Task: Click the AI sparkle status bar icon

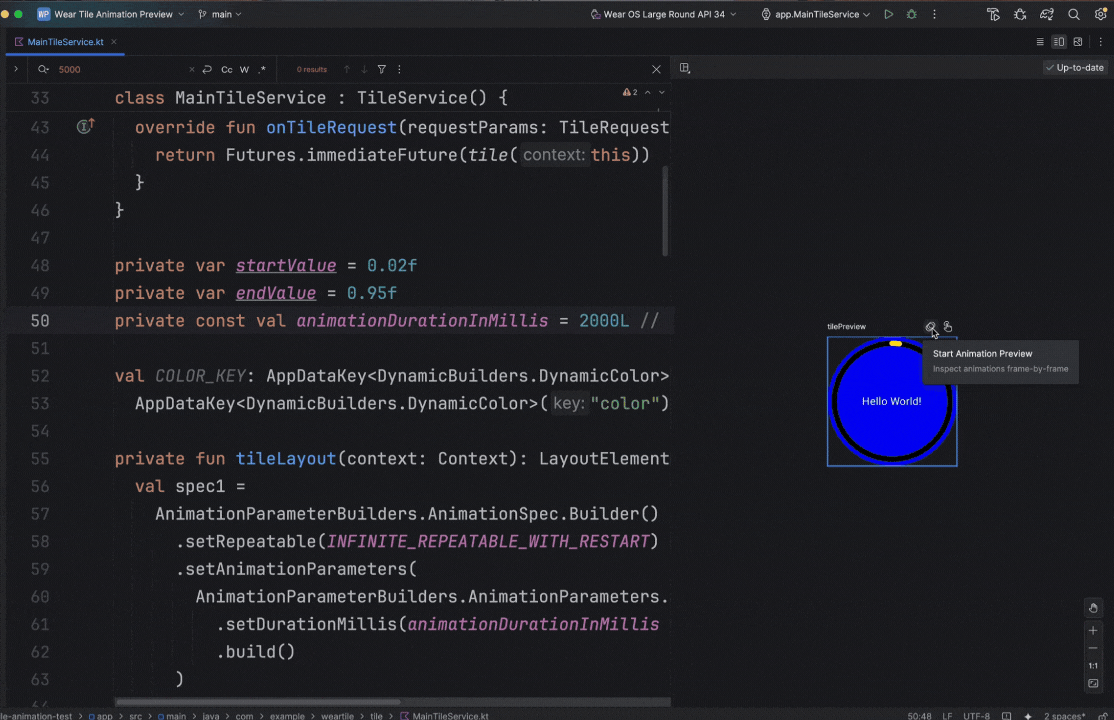Action: (x=1027, y=716)
